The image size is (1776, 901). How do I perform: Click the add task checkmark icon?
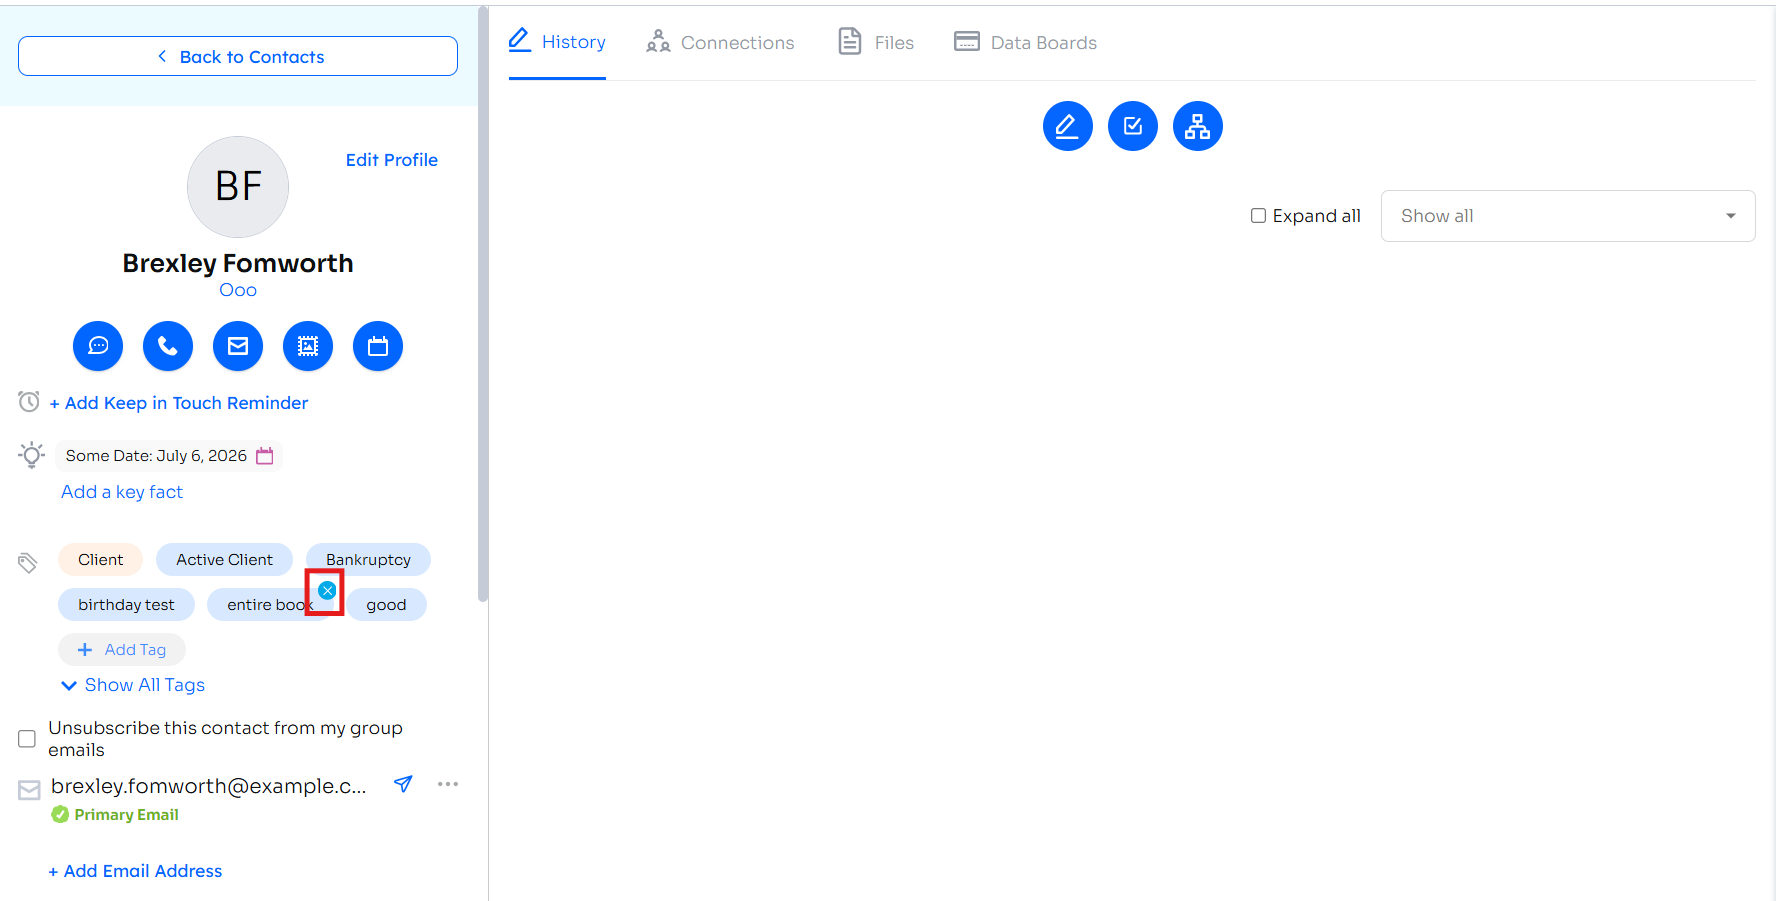(x=1133, y=126)
